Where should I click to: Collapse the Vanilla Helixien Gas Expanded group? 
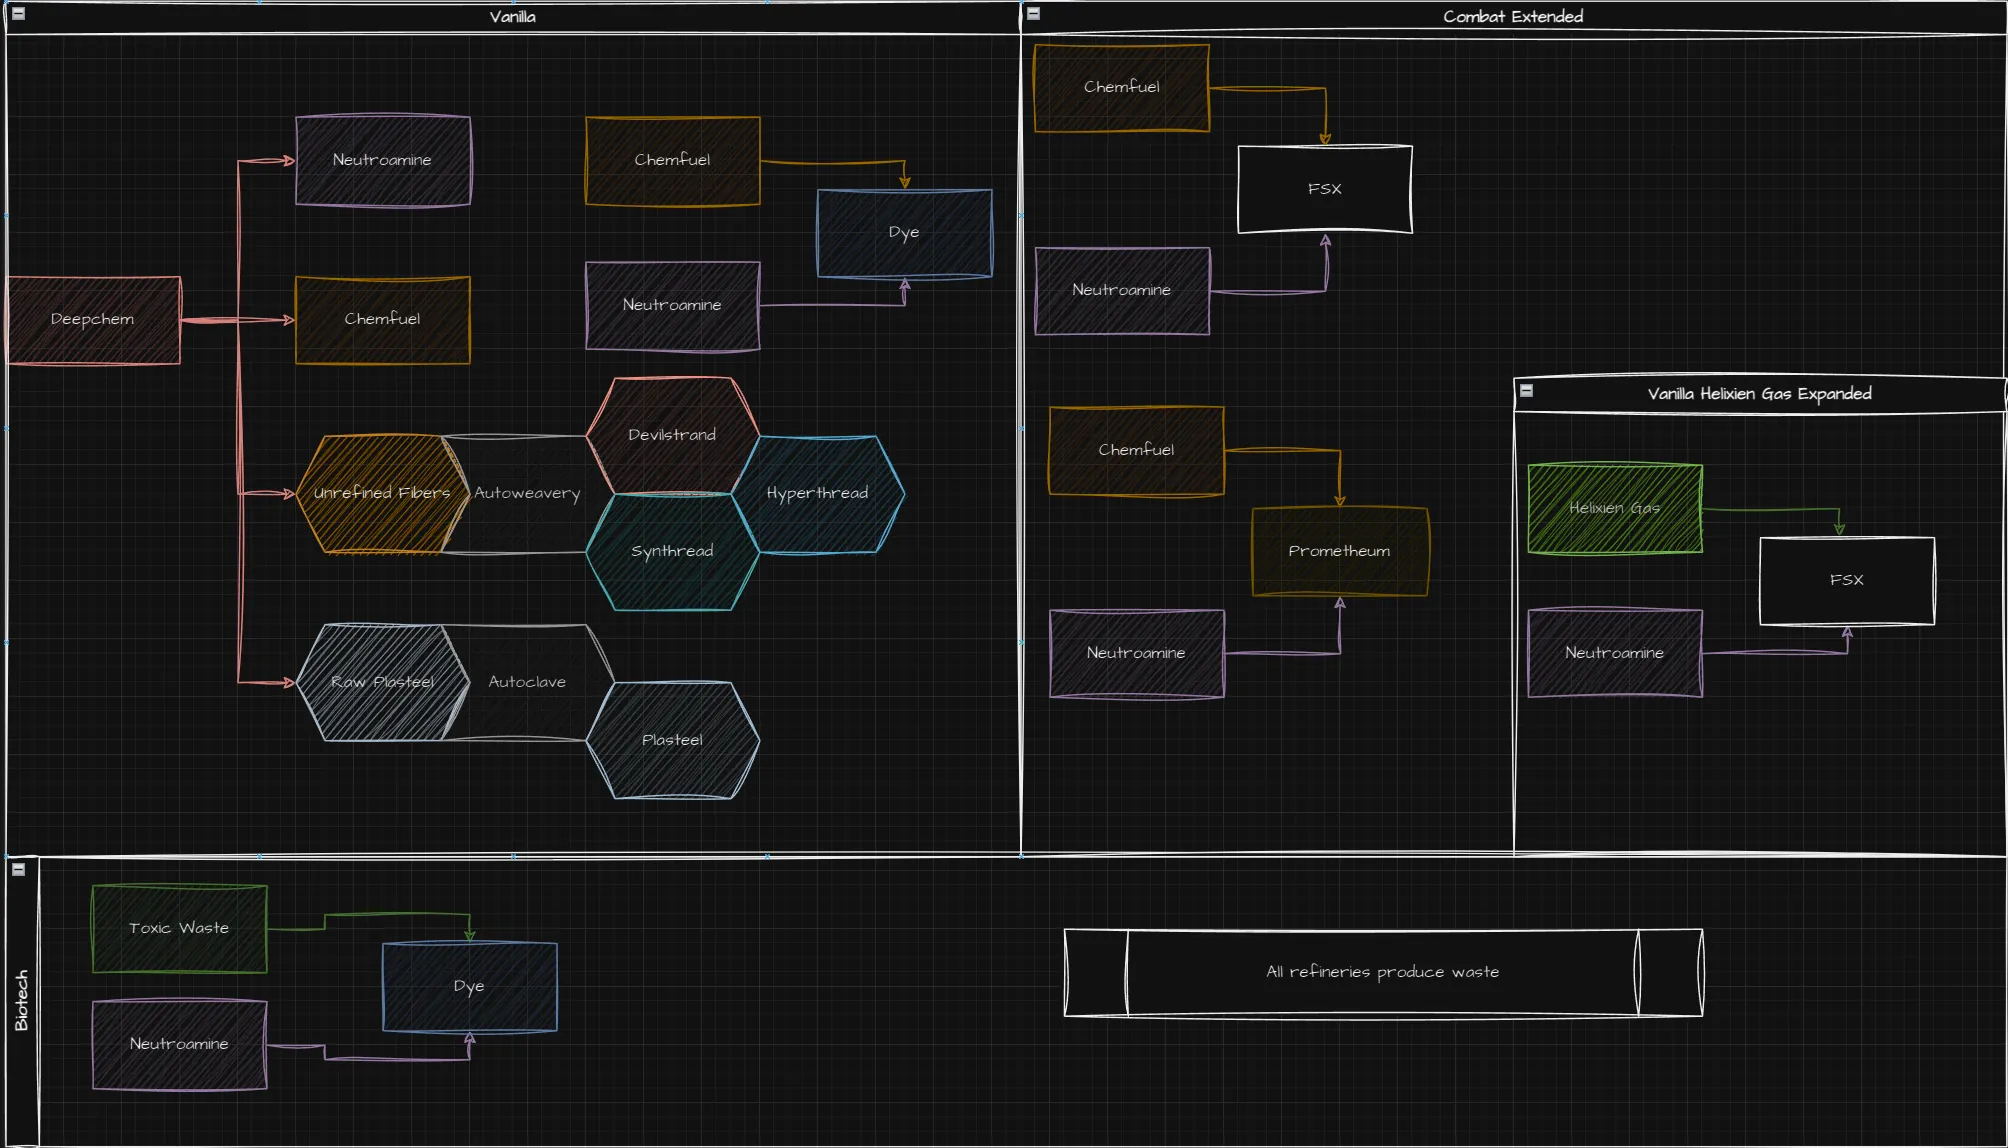tap(1526, 391)
